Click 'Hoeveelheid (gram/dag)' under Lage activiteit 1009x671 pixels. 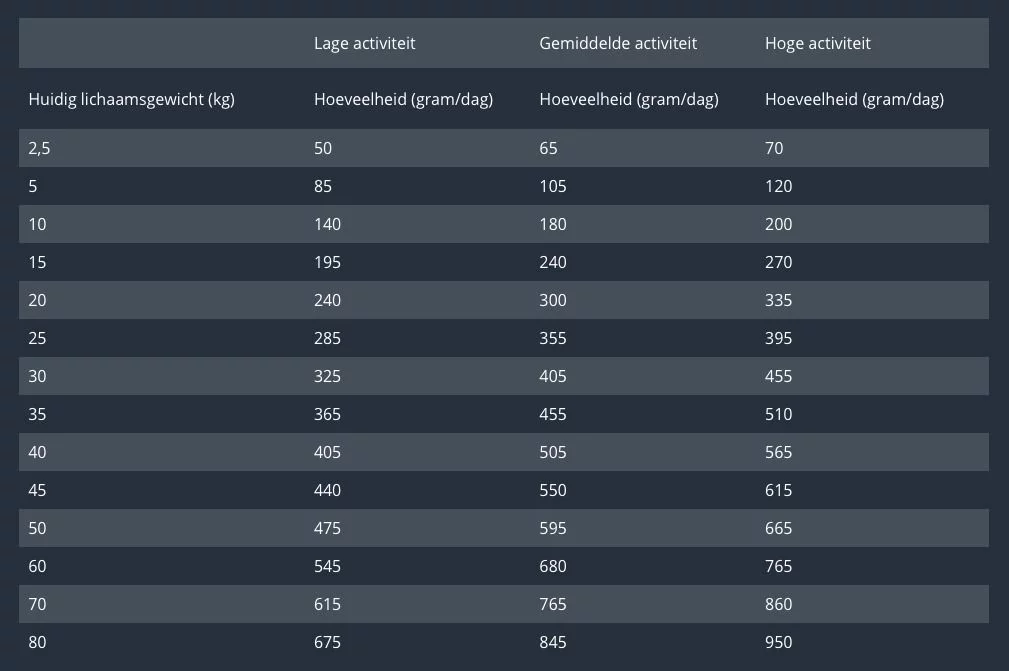403,99
